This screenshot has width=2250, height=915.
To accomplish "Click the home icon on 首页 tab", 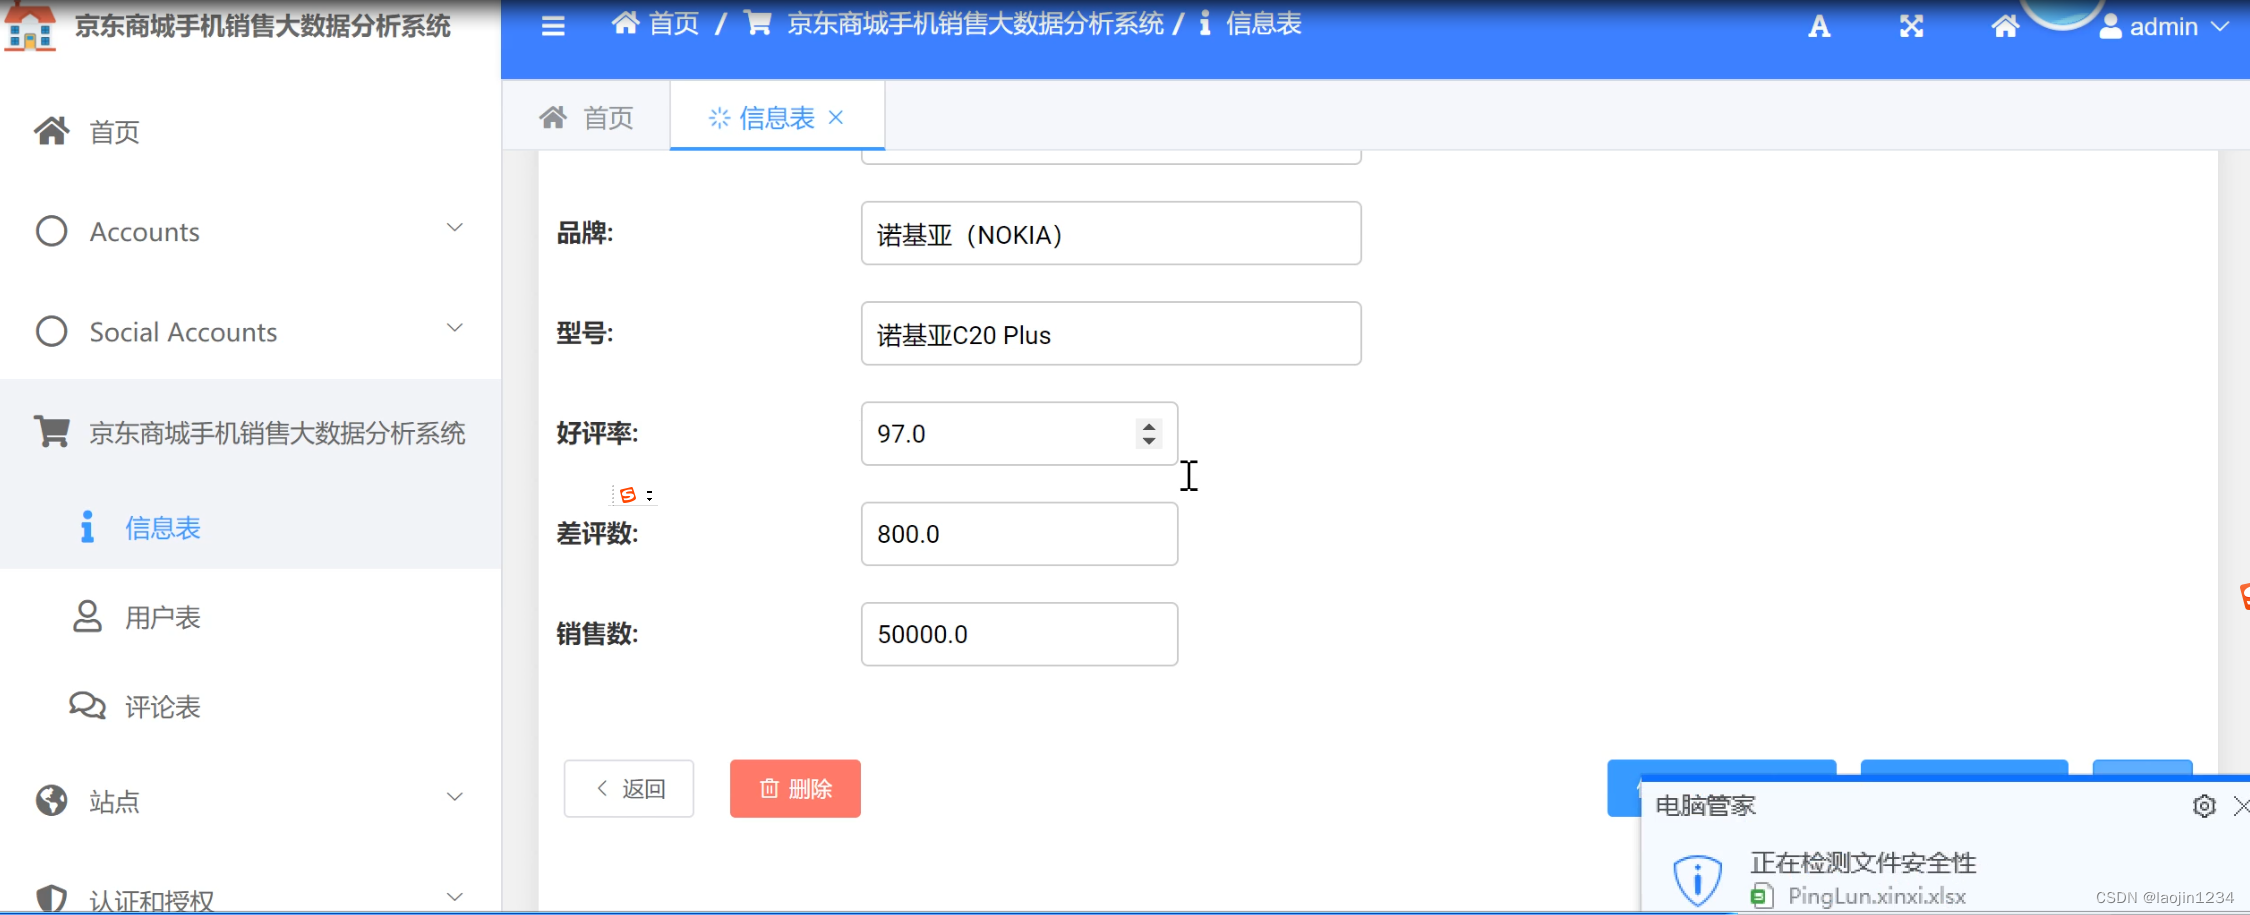I will [x=553, y=117].
